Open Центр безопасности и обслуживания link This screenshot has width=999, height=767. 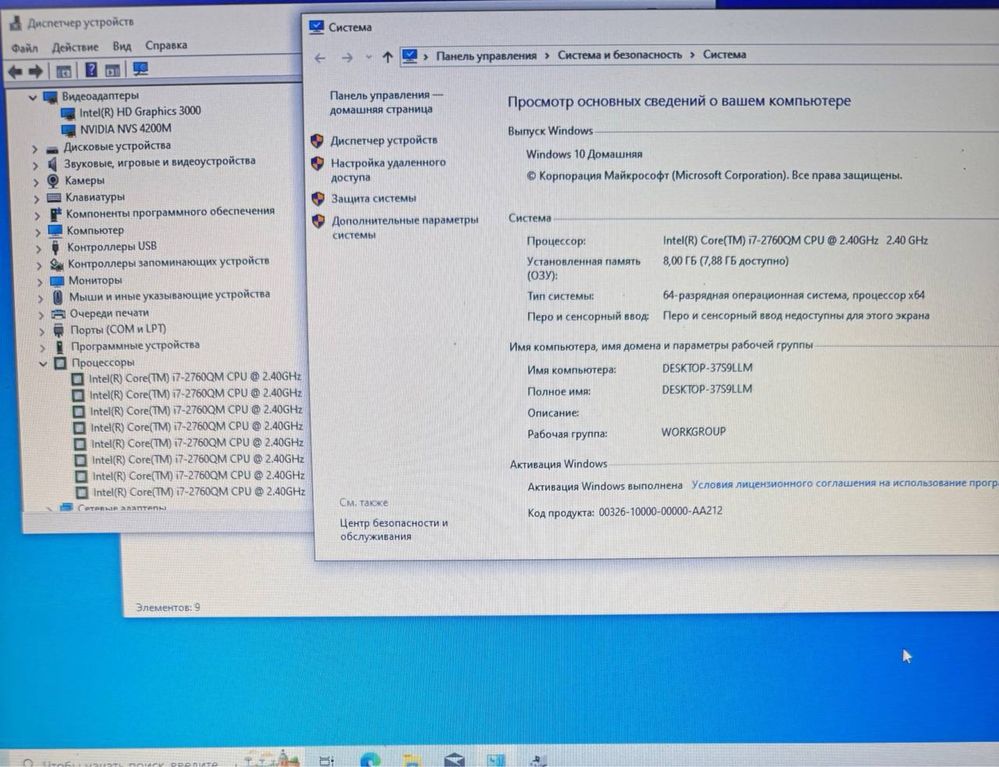pyautogui.click(x=394, y=529)
